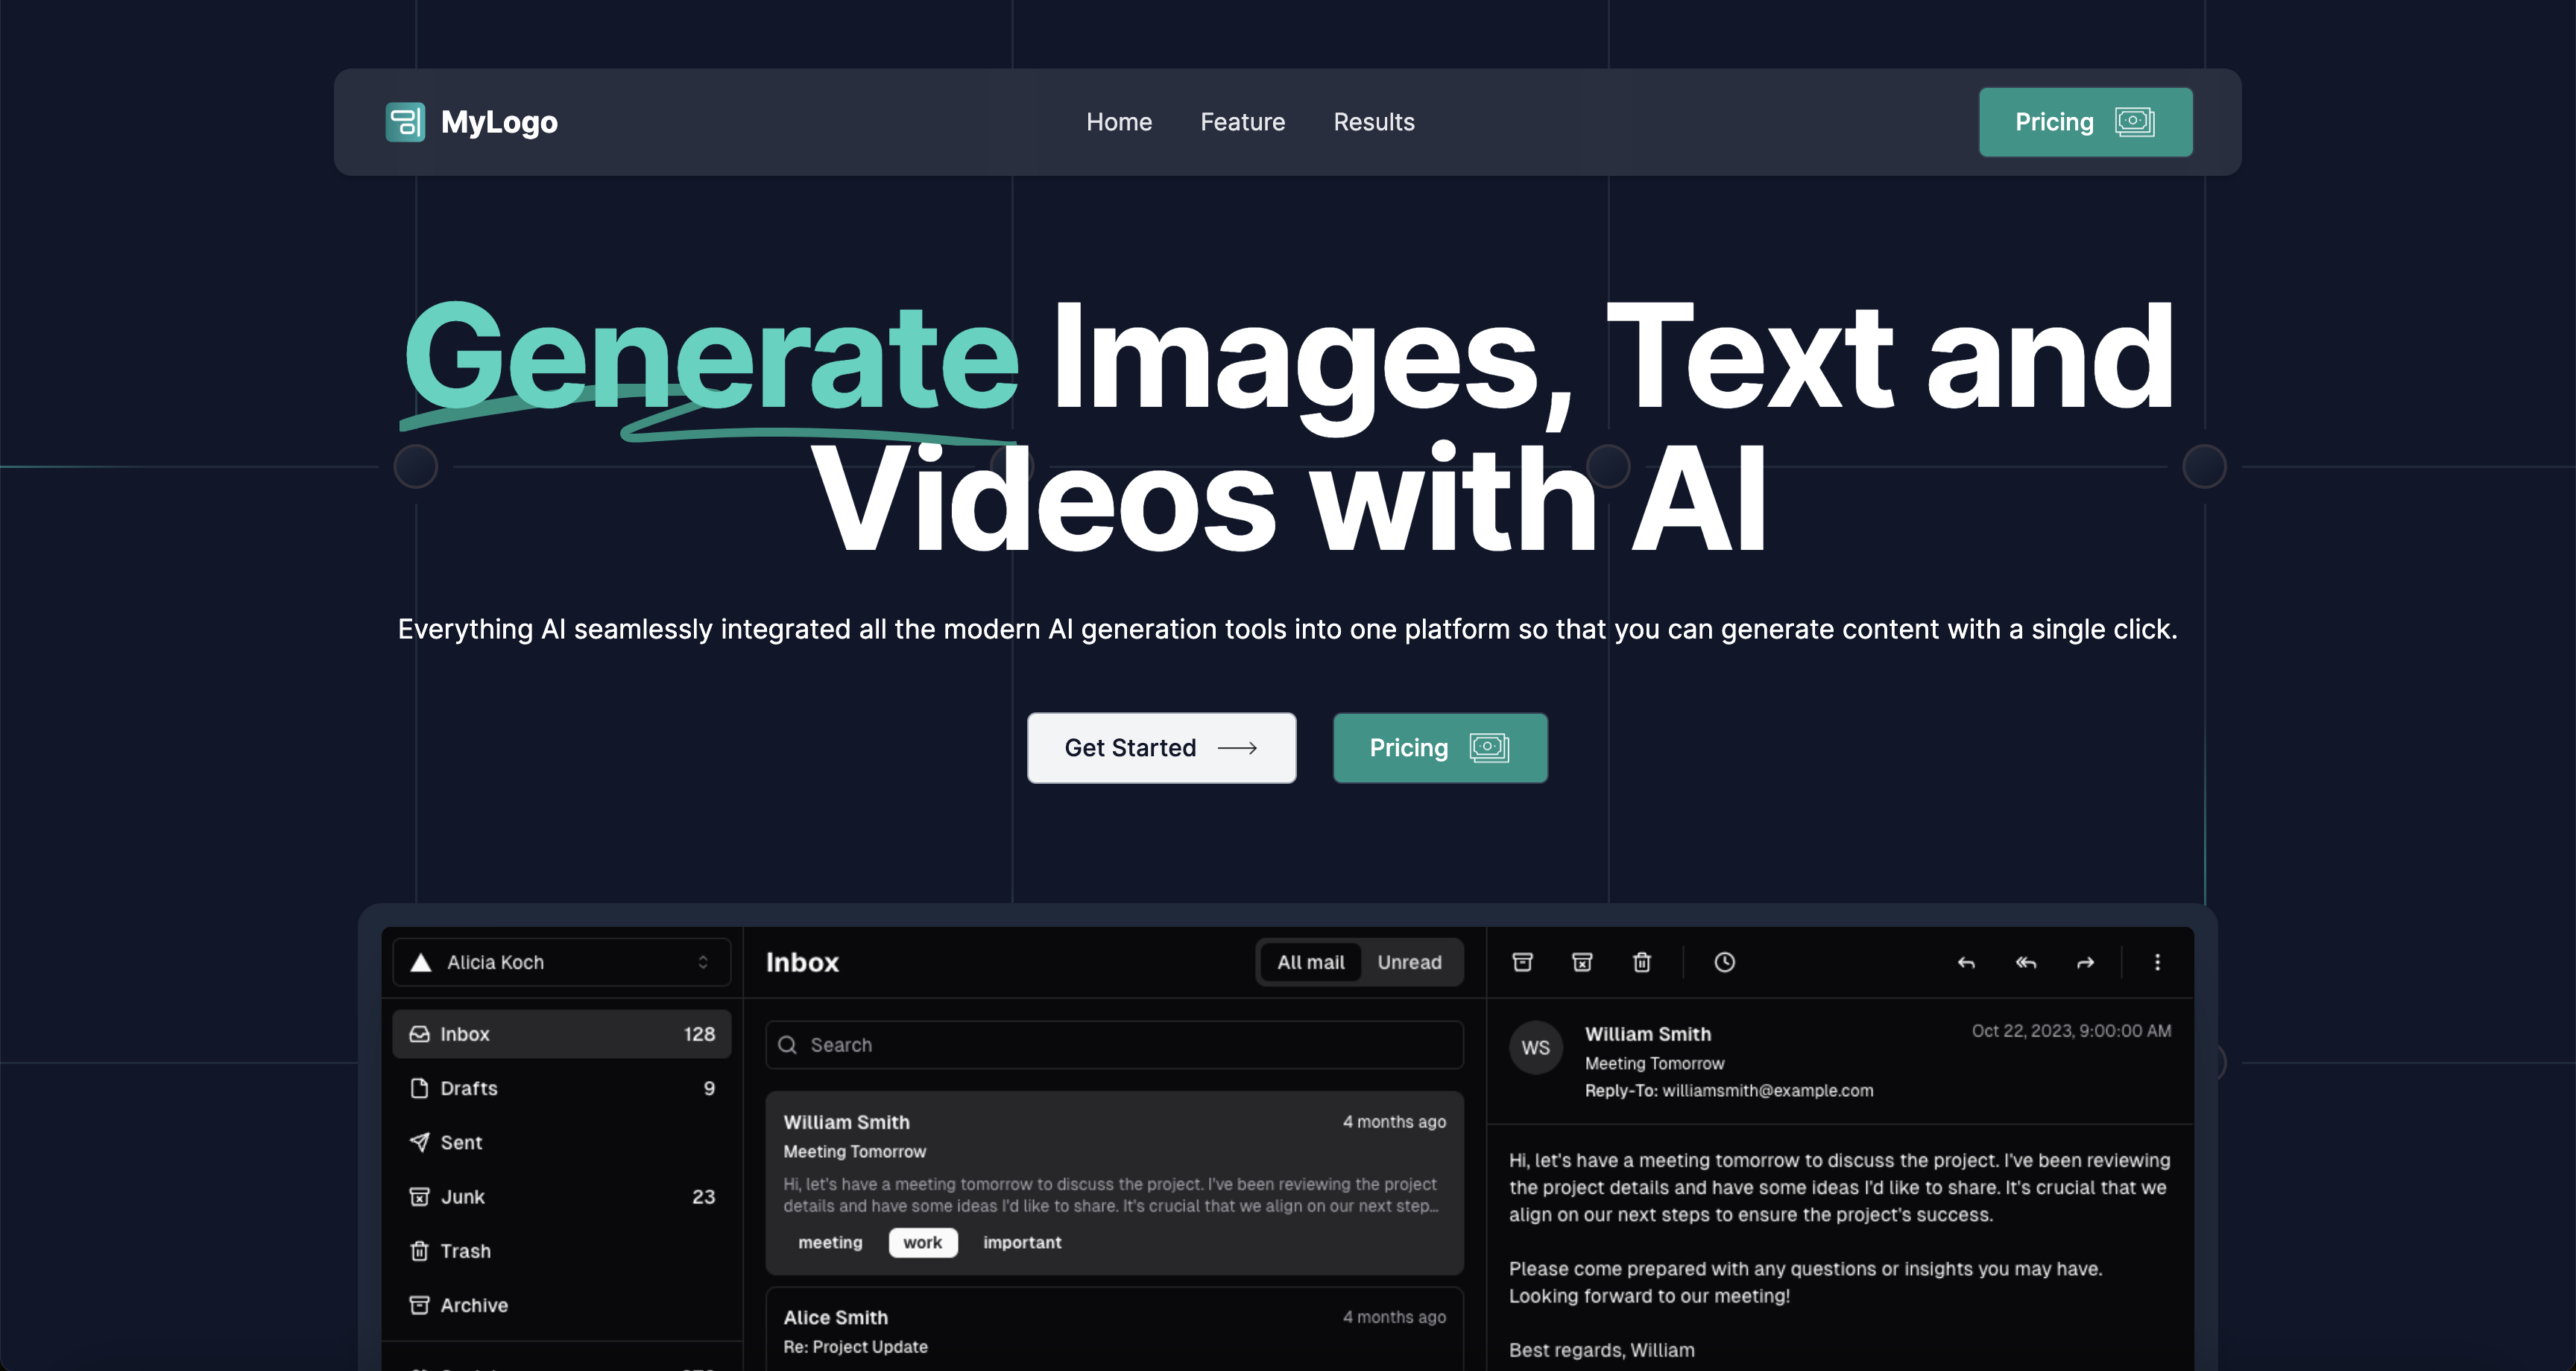Select the All mail tab
The height and width of the screenshot is (1371, 2576).
click(1310, 962)
